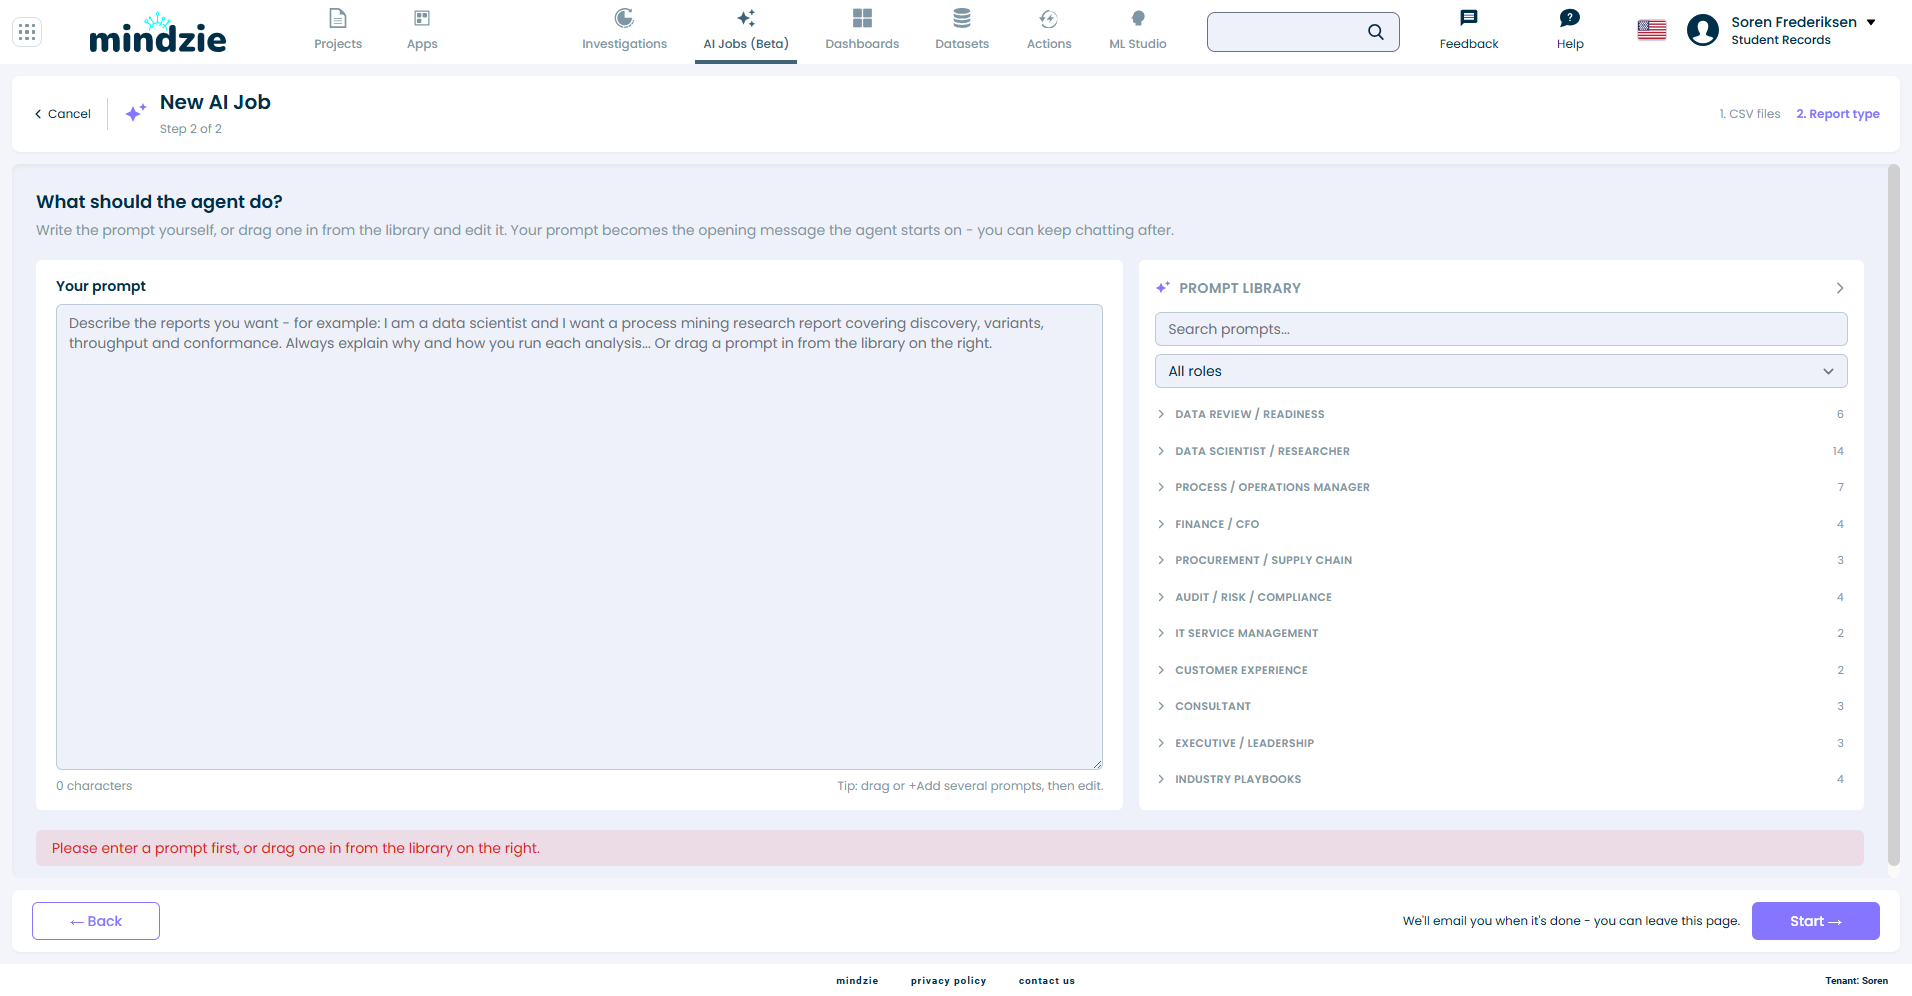The image size is (1912, 996).
Task: Open Soren Frederiksen account dropdown arrow
Action: pyautogui.click(x=1871, y=22)
